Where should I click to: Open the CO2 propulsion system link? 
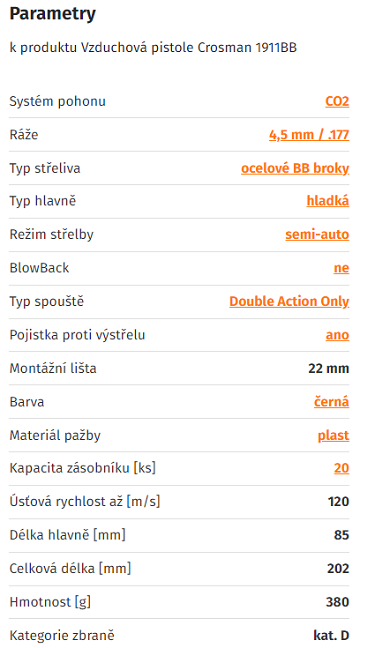click(x=337, y=101)
